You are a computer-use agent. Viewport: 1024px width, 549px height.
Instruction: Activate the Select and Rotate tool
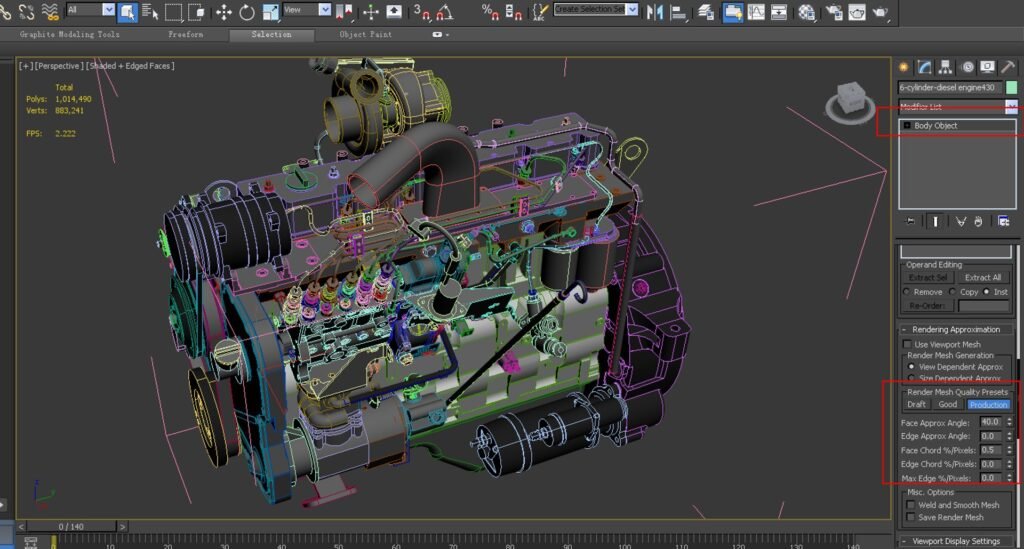[x=247, y=12]
